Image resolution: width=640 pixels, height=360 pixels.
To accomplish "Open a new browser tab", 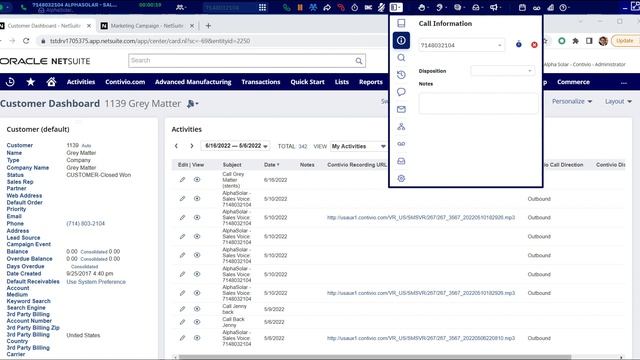I will [208, 26].
